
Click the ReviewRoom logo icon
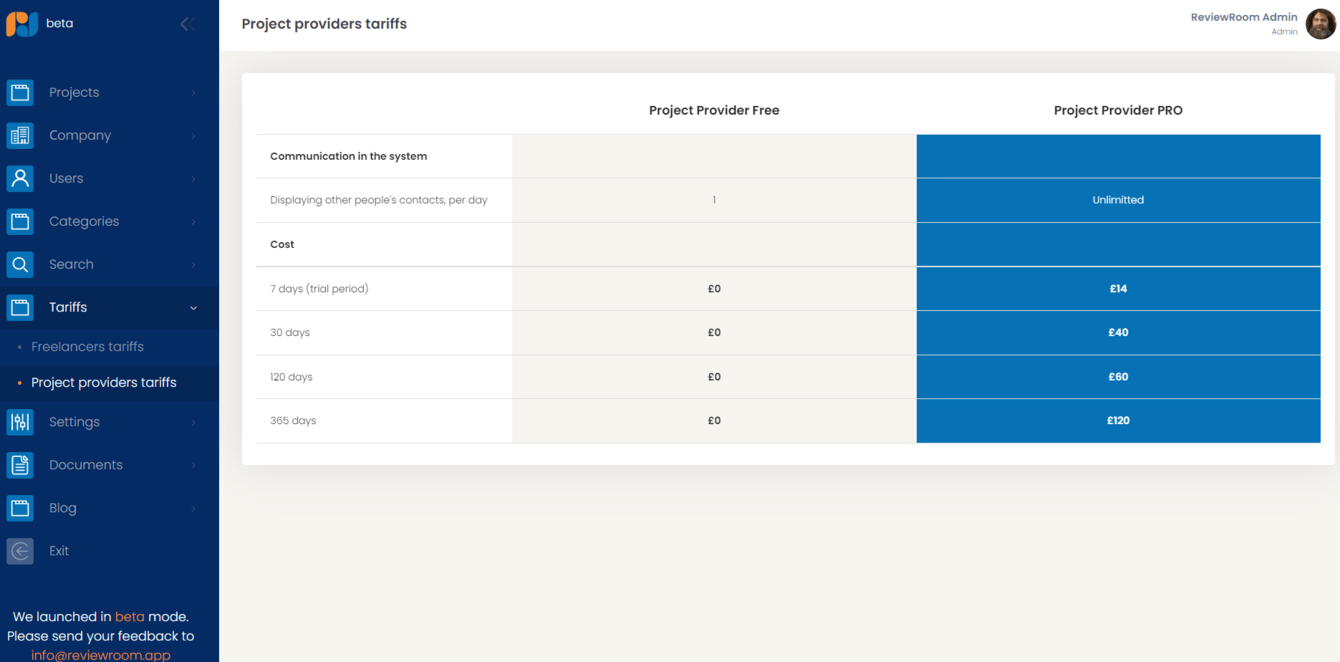(x=22, y=23)
